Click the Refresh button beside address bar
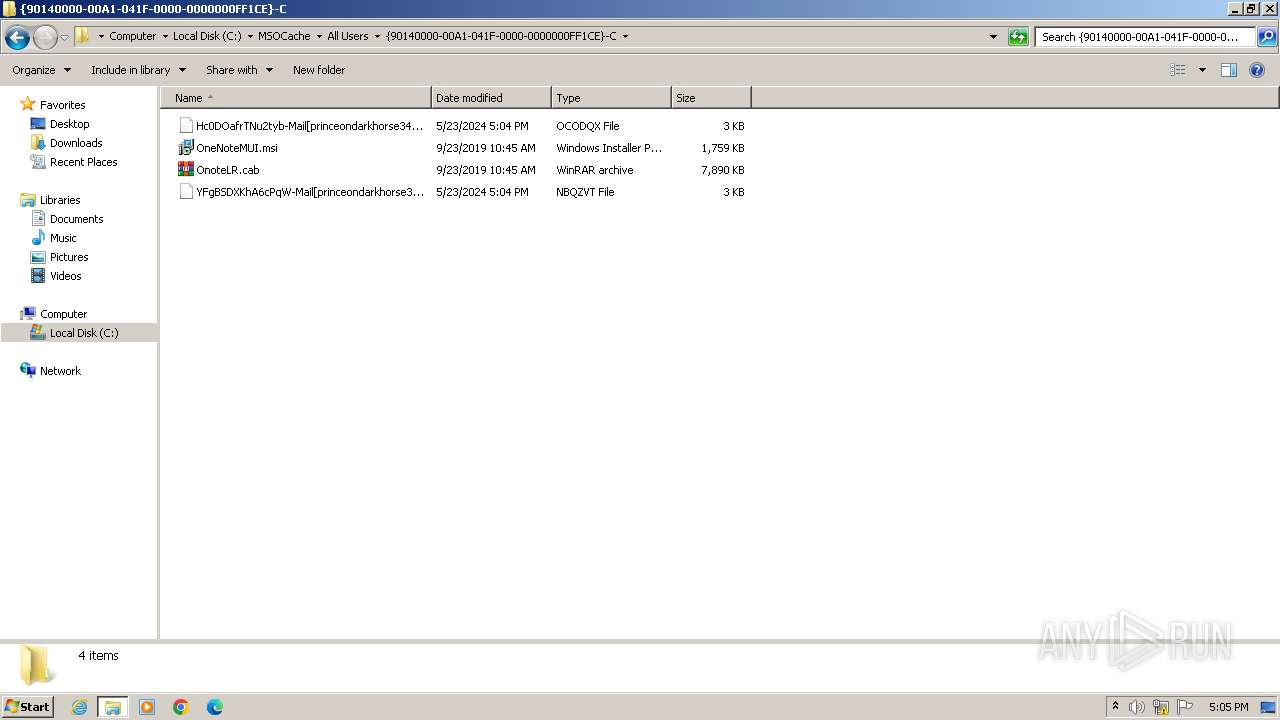This screenshot has width=1280, height=720. coord(1018,37)
